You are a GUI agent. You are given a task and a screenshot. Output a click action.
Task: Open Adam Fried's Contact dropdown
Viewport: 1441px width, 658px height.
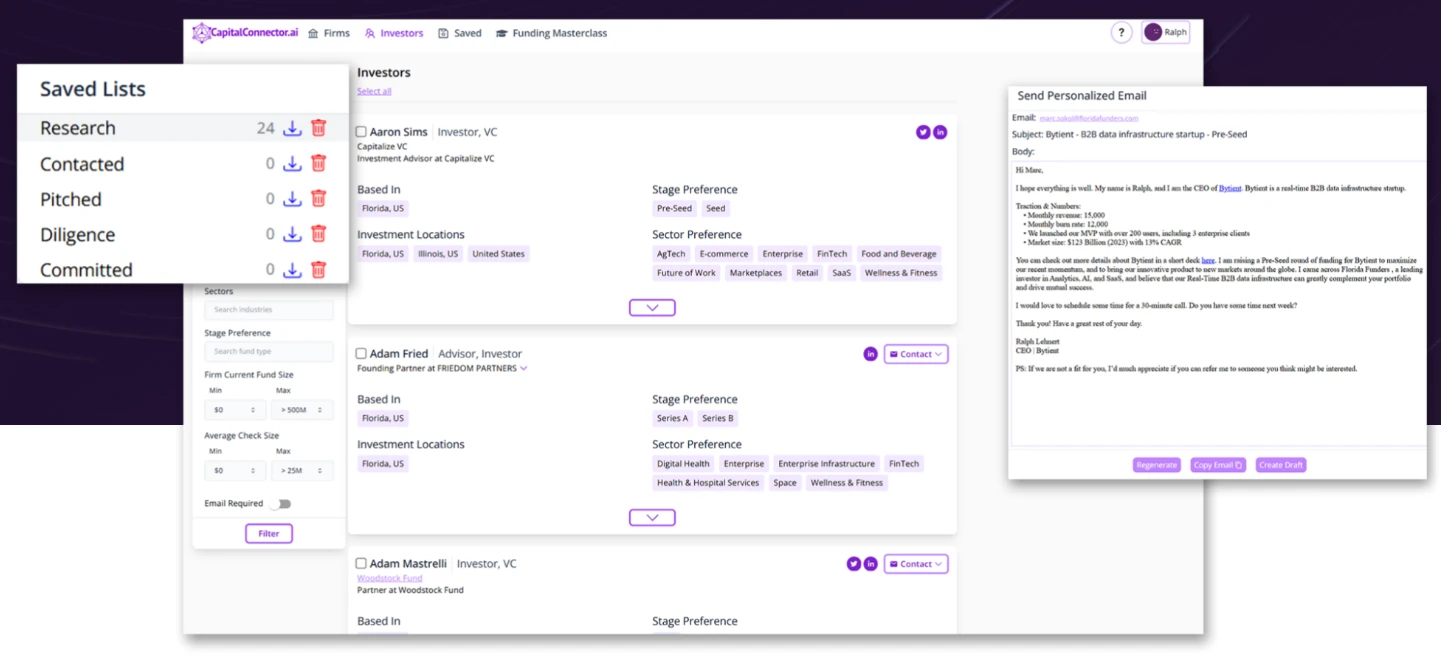[916, 354]
